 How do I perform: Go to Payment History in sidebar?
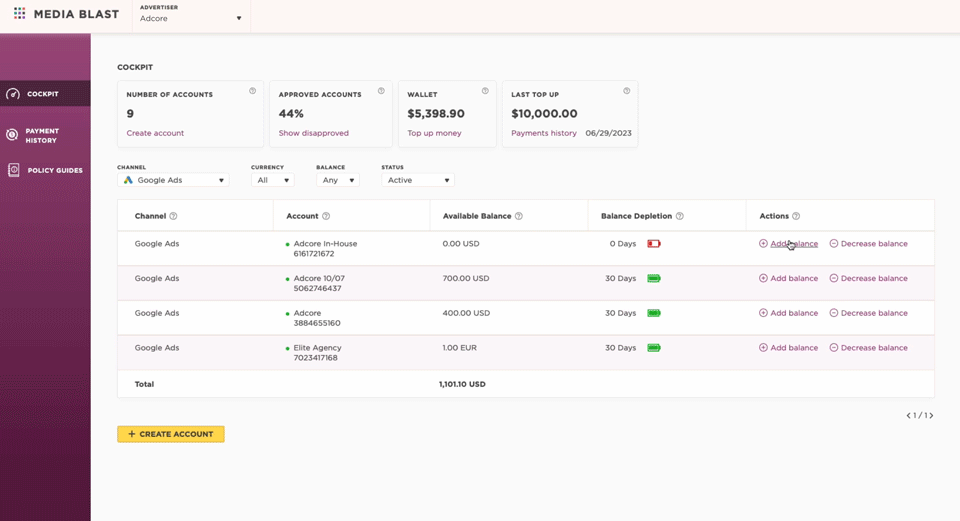point(42,135)
